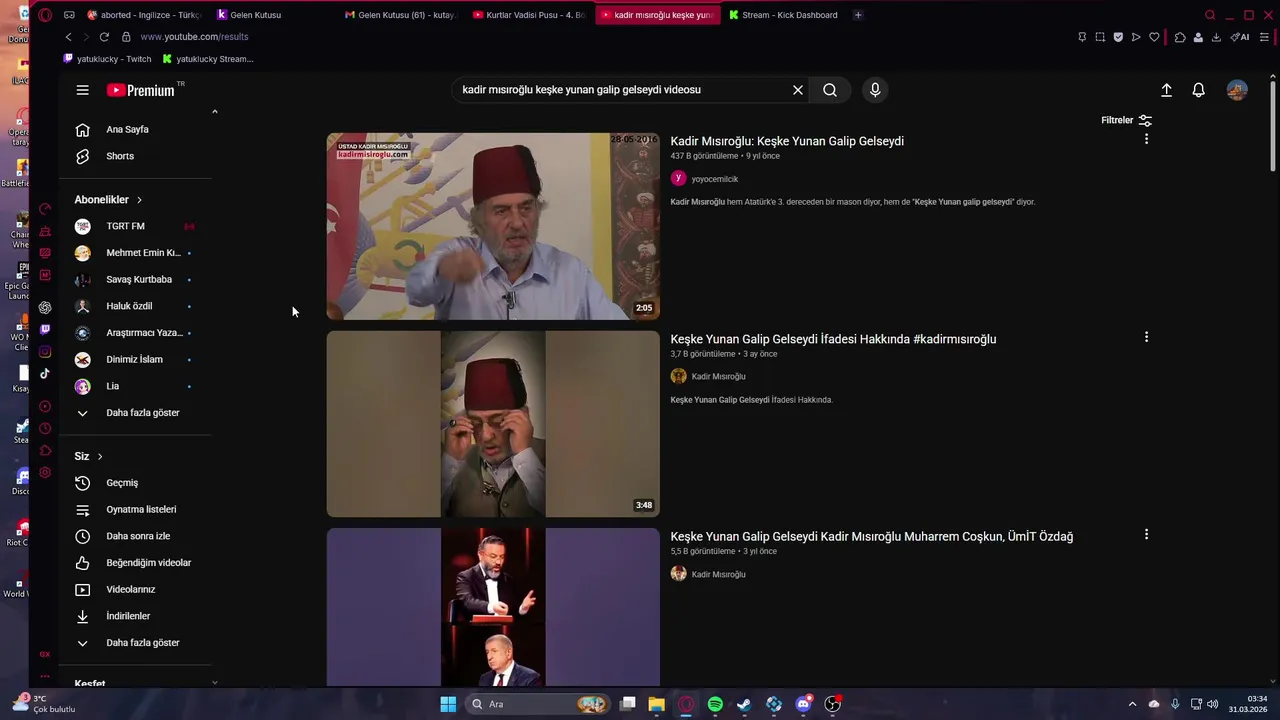Open YouTube notifications bell
Viewport: 1280px width, 720px height.
point(1198,90)
